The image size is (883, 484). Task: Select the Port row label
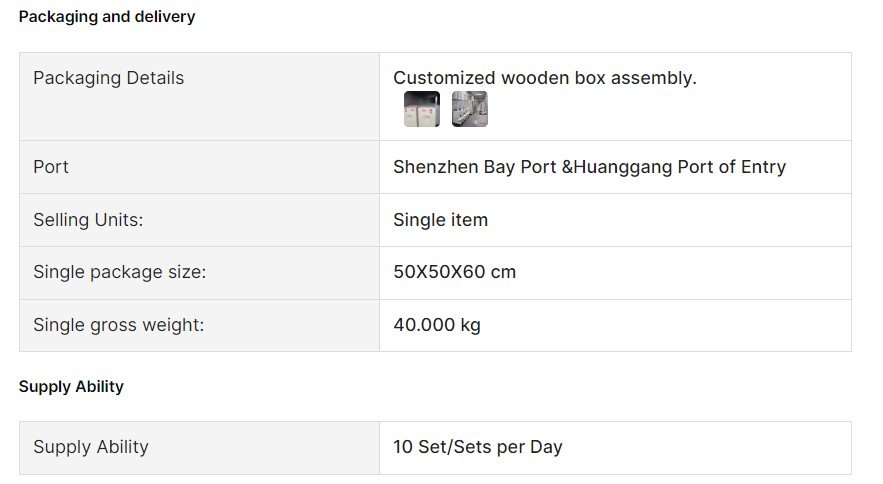tap(51, 167)
